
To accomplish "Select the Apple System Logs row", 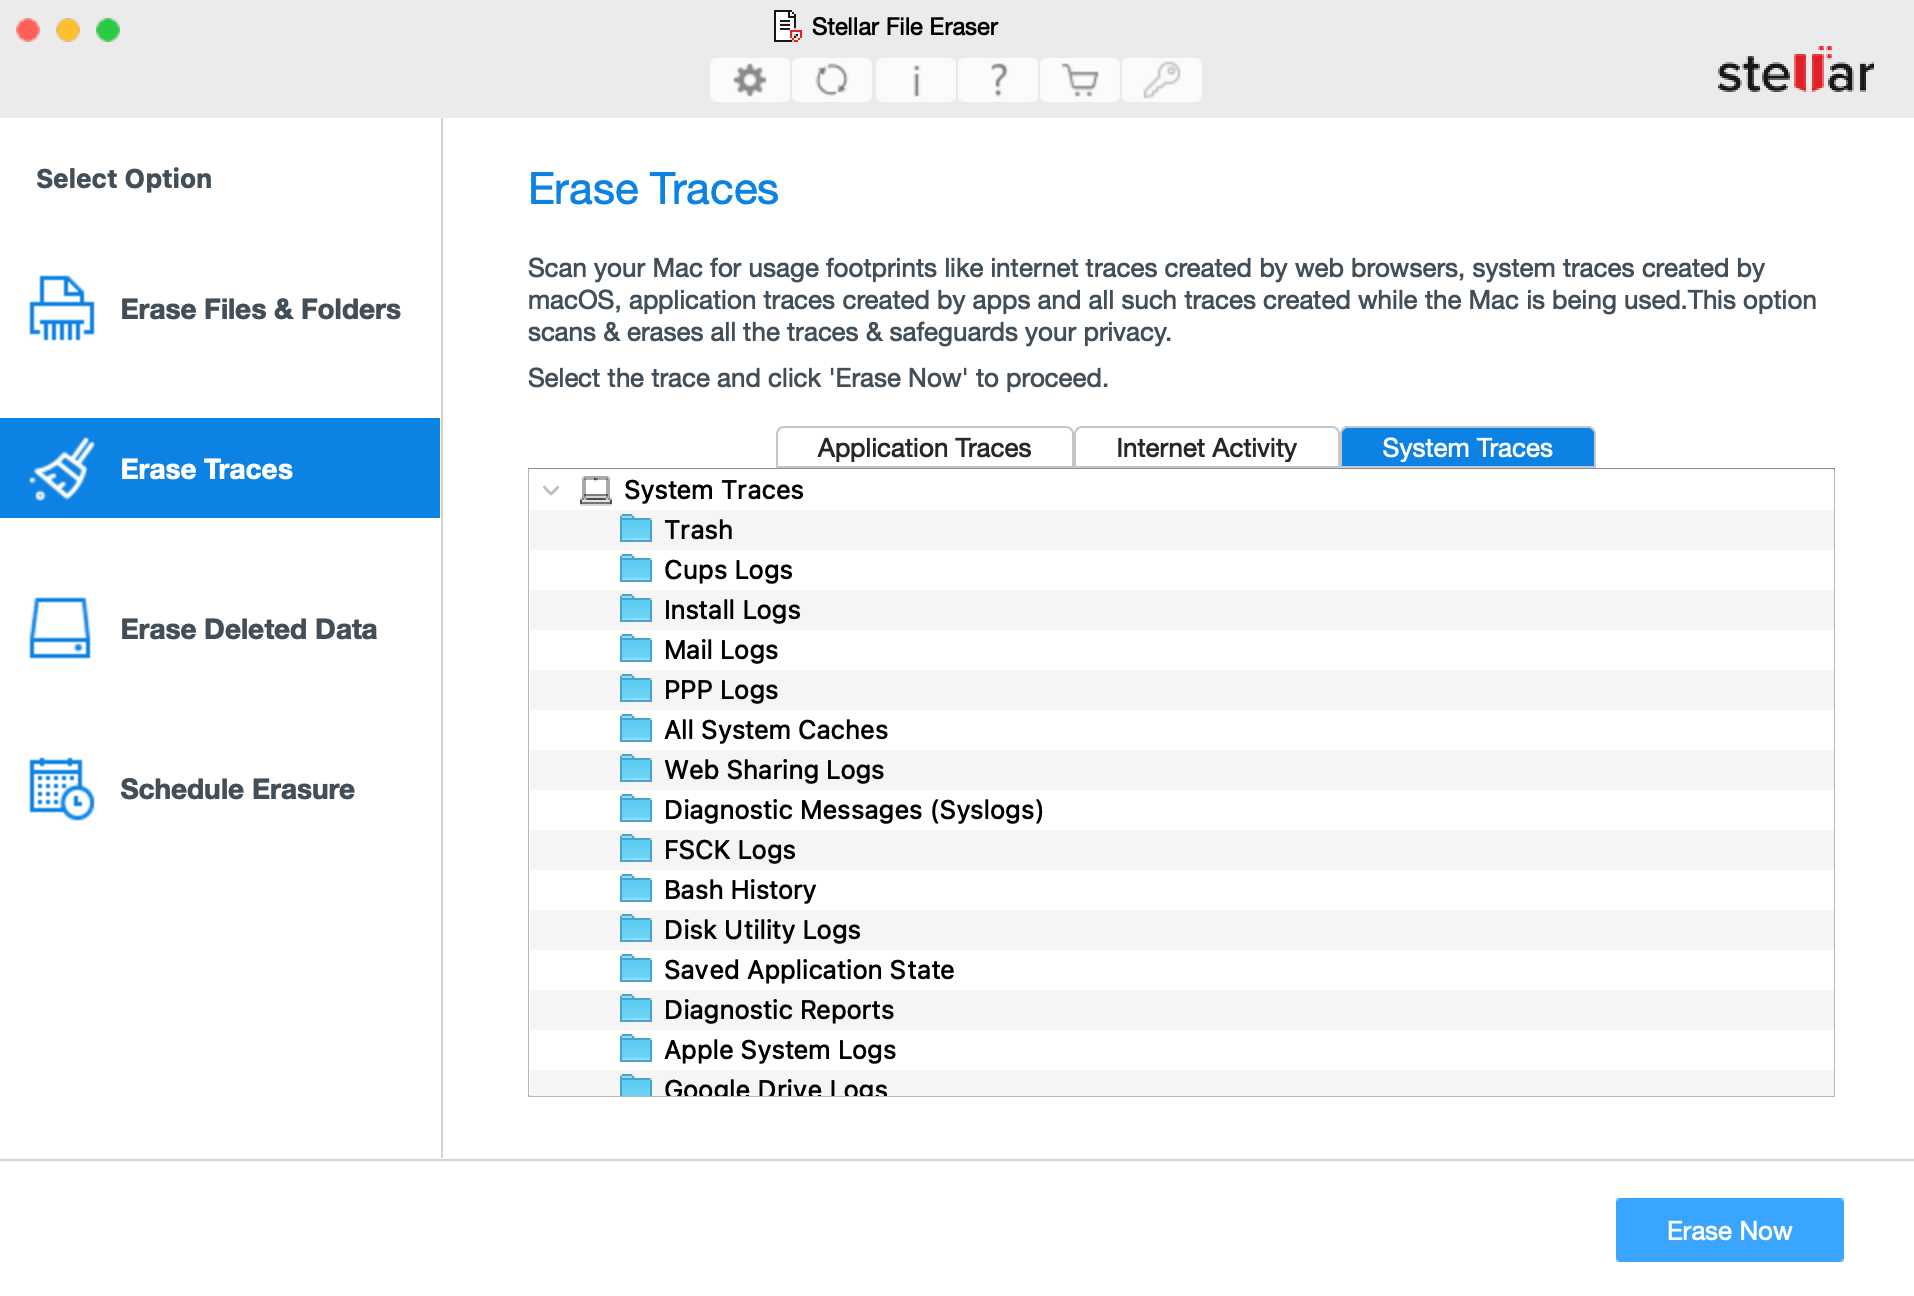I will coord(1181,1050).
